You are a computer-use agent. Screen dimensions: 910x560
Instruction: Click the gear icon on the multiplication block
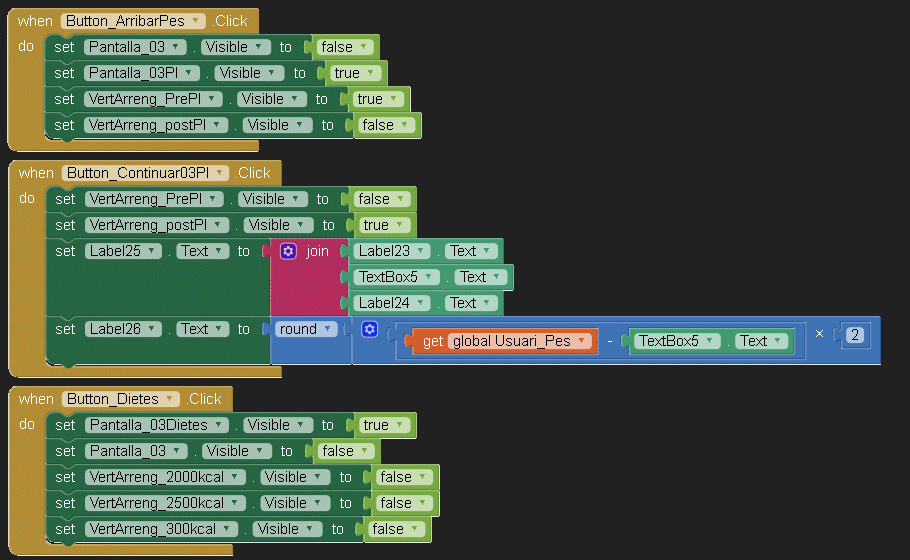(369, 329)
